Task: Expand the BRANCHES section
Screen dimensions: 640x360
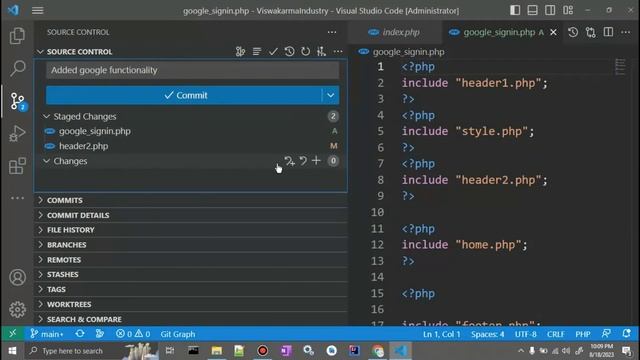Action: pyautogui.click(x=191, y=245)
